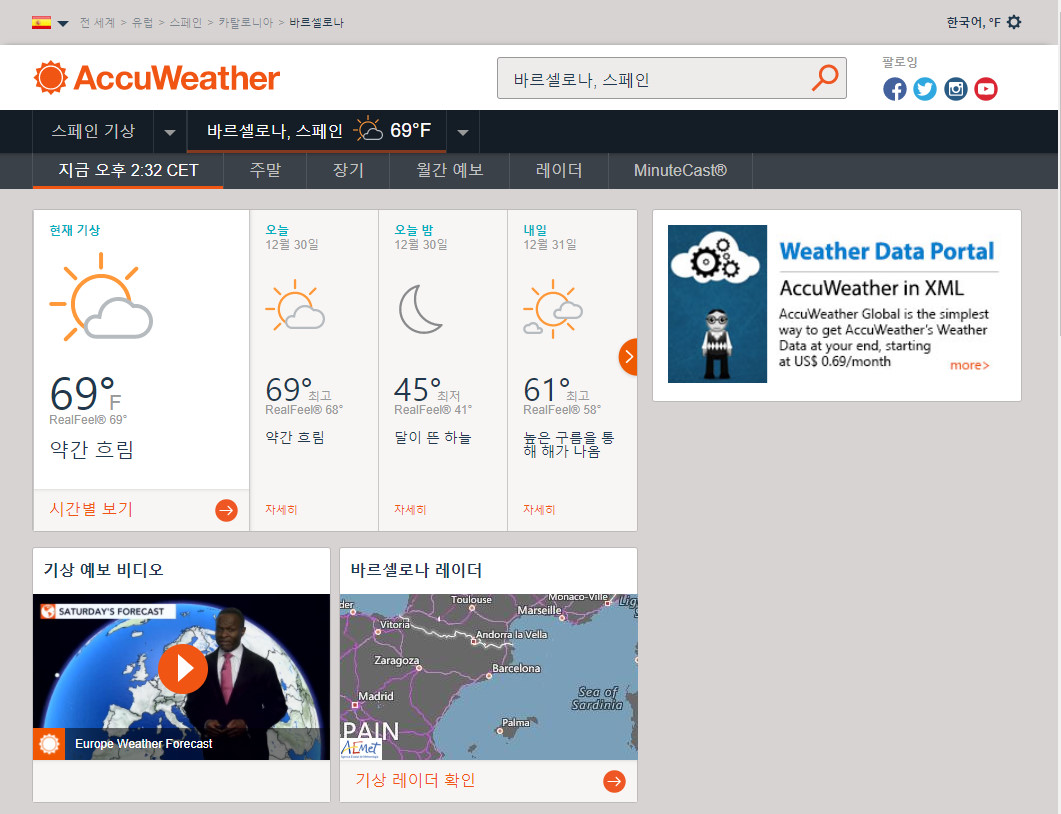Image resolution: width=1061 pixels, height=814 pixels.
Task: Click the 스페인 breadcrumb link
Action: coord(185,22)
